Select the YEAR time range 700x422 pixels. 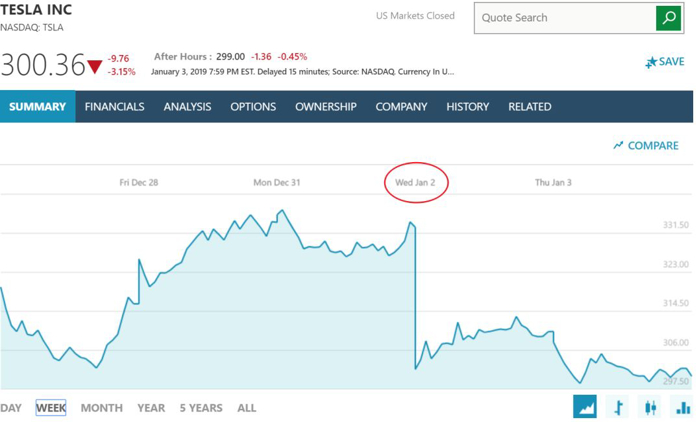(151, 408)
